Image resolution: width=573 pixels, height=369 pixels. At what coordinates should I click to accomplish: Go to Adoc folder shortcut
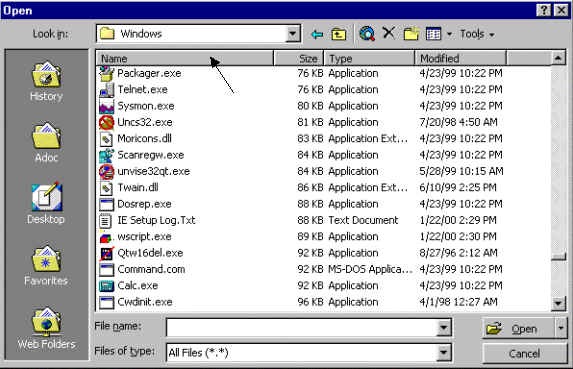pyautogui.click(x=46, y=143)
